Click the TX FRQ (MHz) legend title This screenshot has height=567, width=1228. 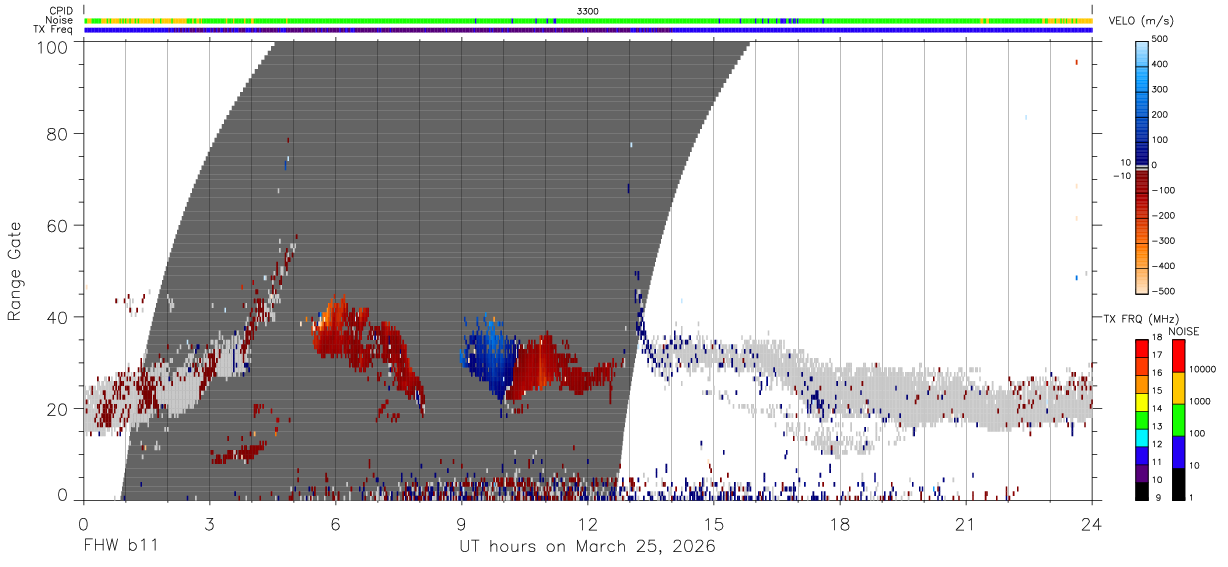1140,319
